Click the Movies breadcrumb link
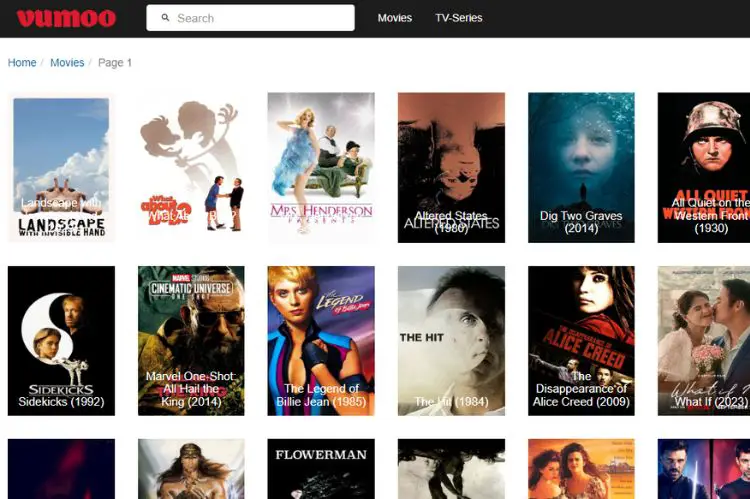Viewport: 750px width, 499px height. [x=67, y=63]
